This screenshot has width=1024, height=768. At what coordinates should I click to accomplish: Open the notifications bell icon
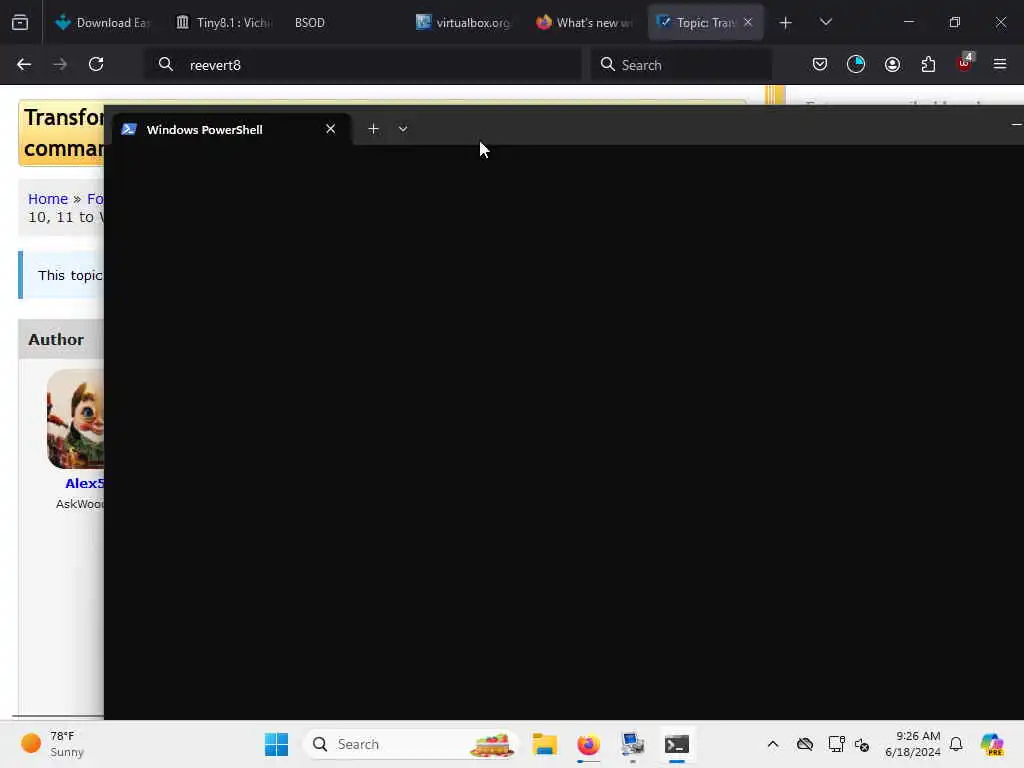point(956,744)
